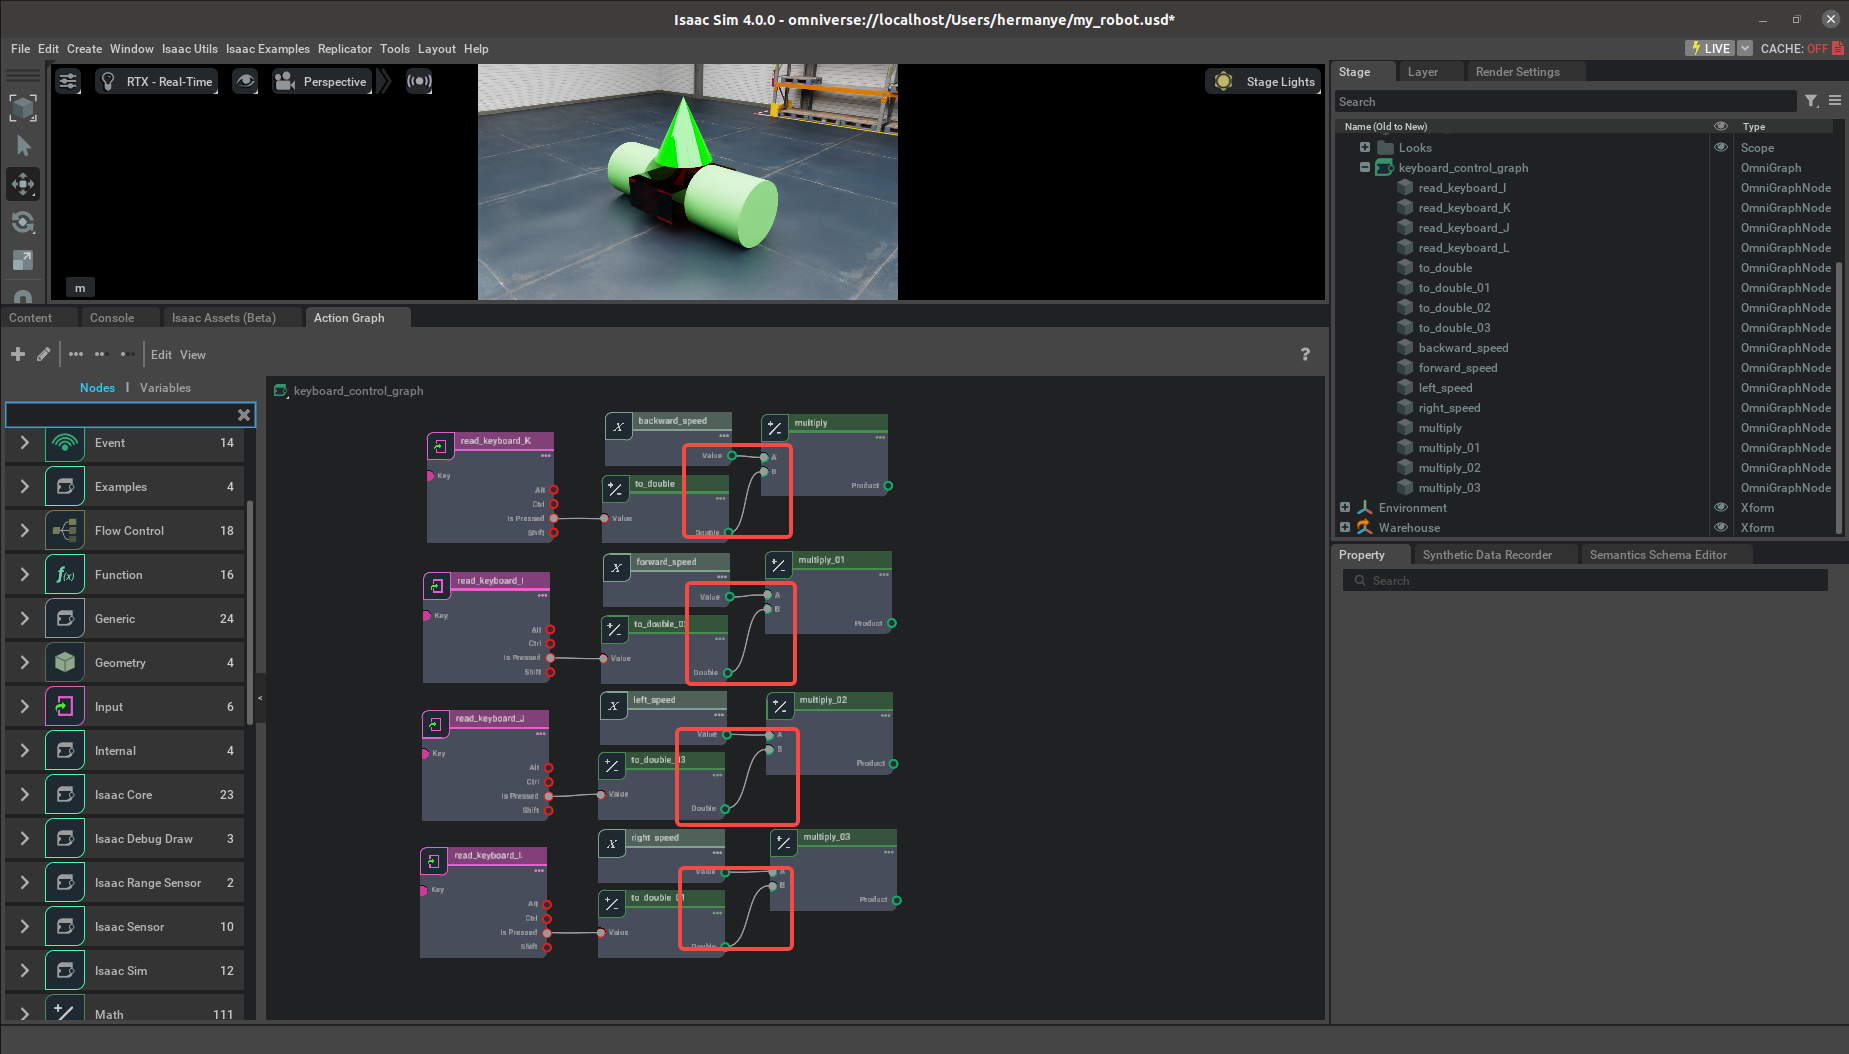Click the read_keyboard_K node input icon

(x=440, y=446)
